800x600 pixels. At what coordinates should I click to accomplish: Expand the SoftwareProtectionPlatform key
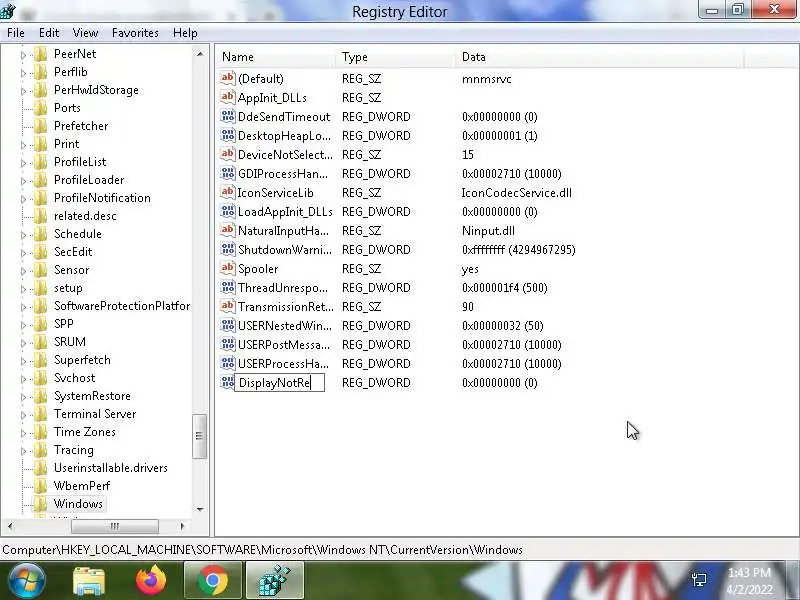click(x=23, y=307)
